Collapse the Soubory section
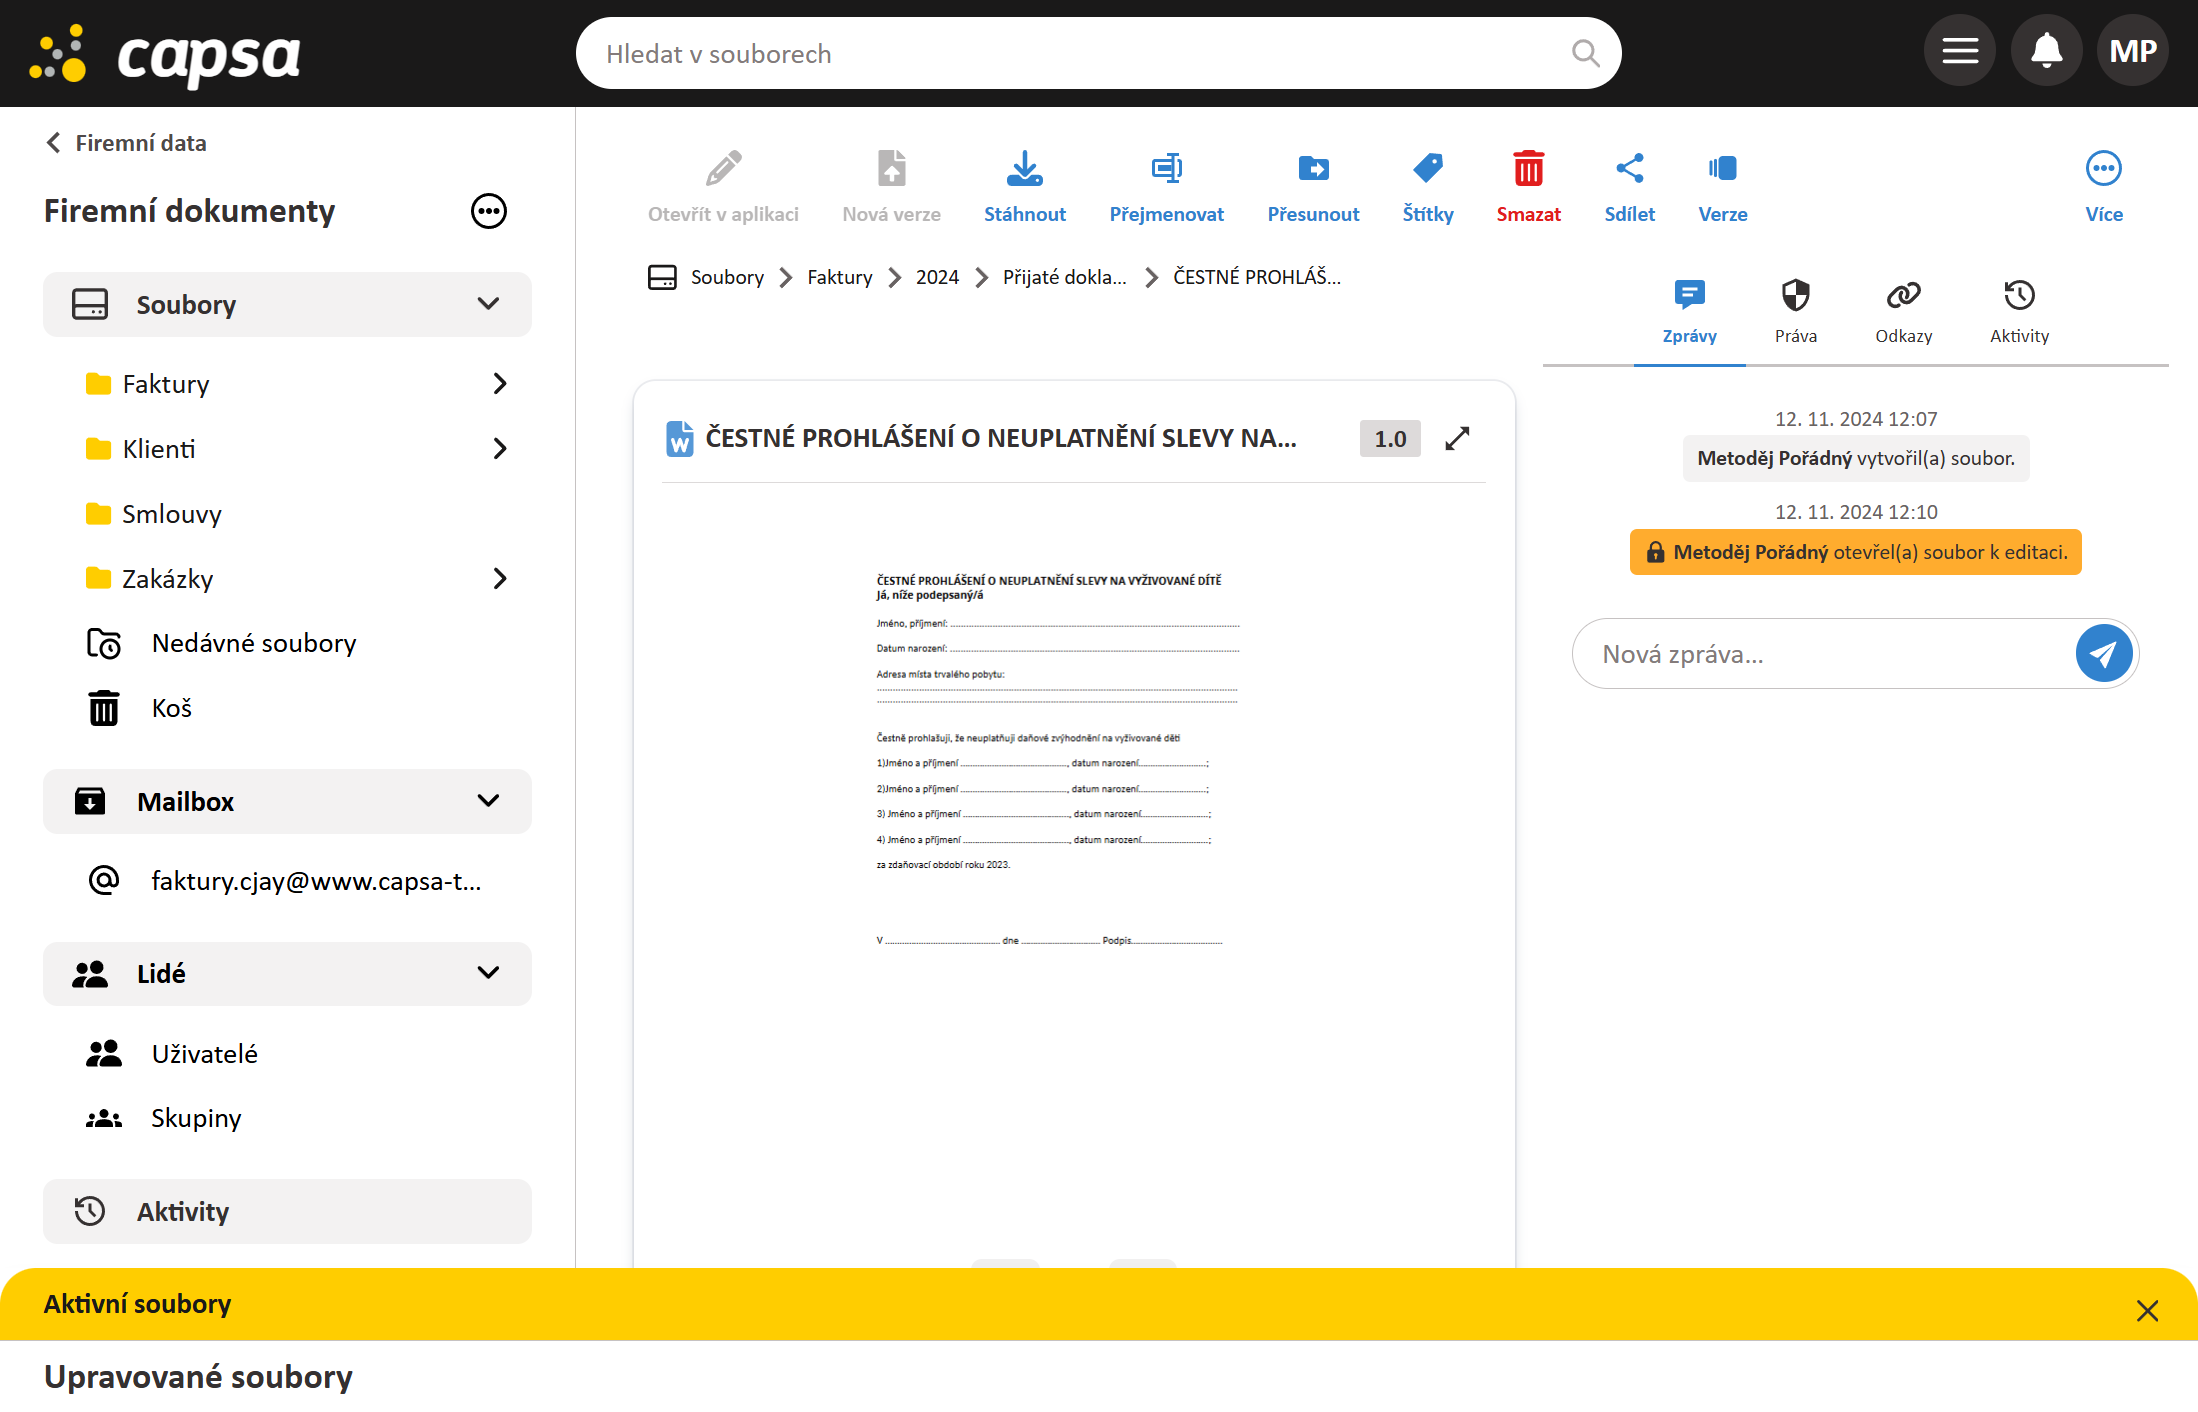Image resolution: width=2198 pixels, height=1412 pixels. (488, 304)
